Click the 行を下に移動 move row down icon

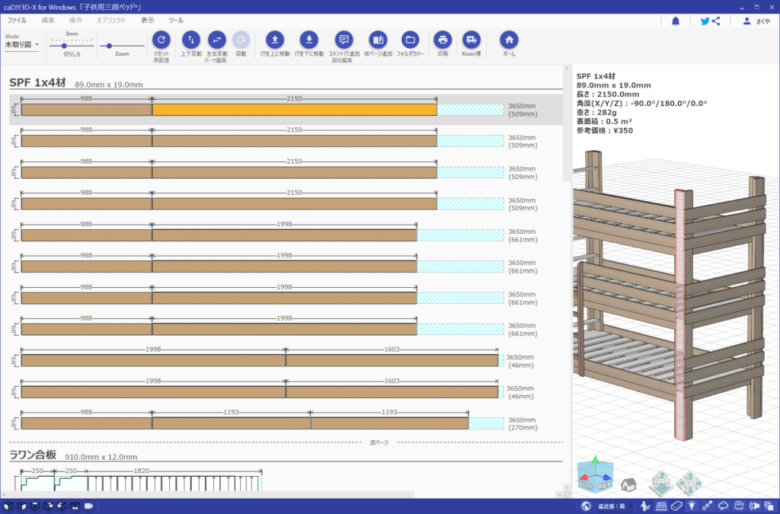pyautogui.click(x=309, y=40)
